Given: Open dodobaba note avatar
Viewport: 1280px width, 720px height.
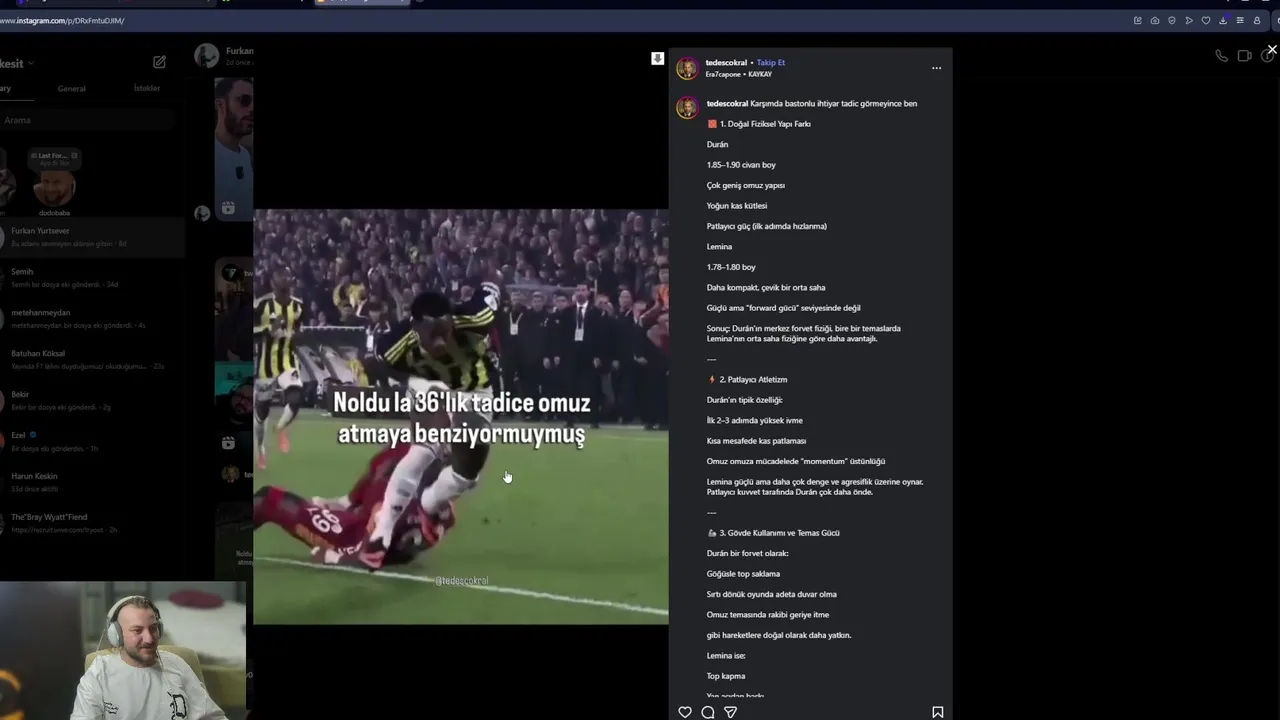Looking at the screenshot, I should coord(55,187).
